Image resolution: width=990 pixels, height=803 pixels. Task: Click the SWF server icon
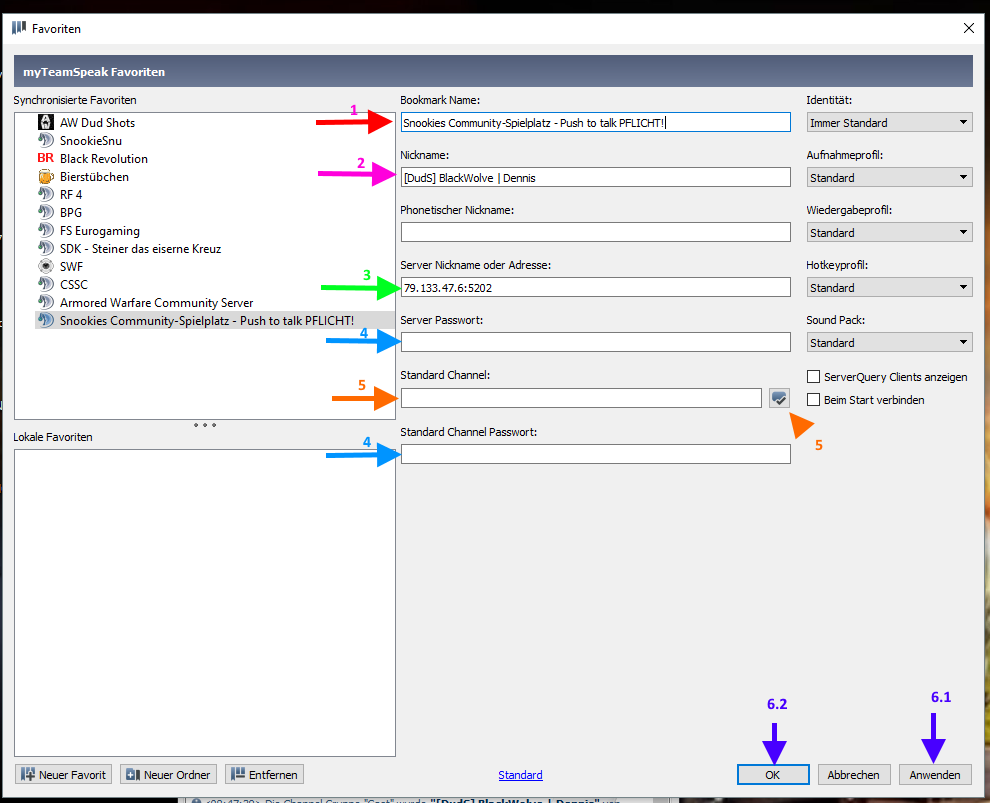pos(45,266)
